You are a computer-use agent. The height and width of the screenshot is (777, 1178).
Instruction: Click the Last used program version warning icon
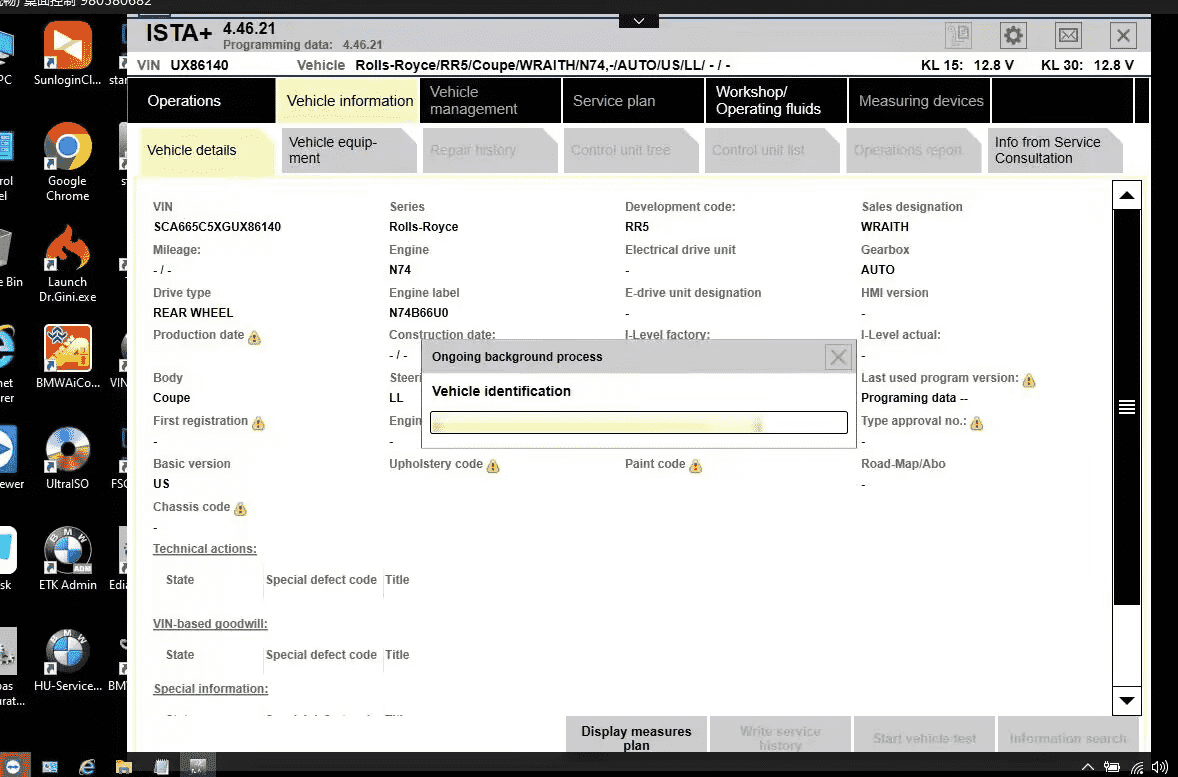tap(1029, 380)
